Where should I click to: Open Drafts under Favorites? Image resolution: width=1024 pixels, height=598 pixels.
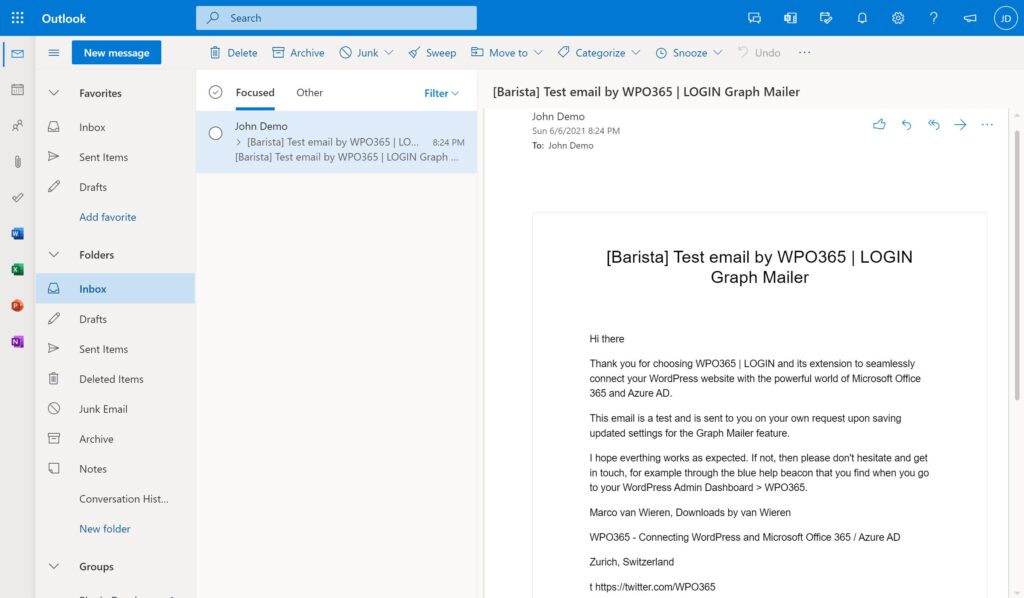click(x=116, y=187)
